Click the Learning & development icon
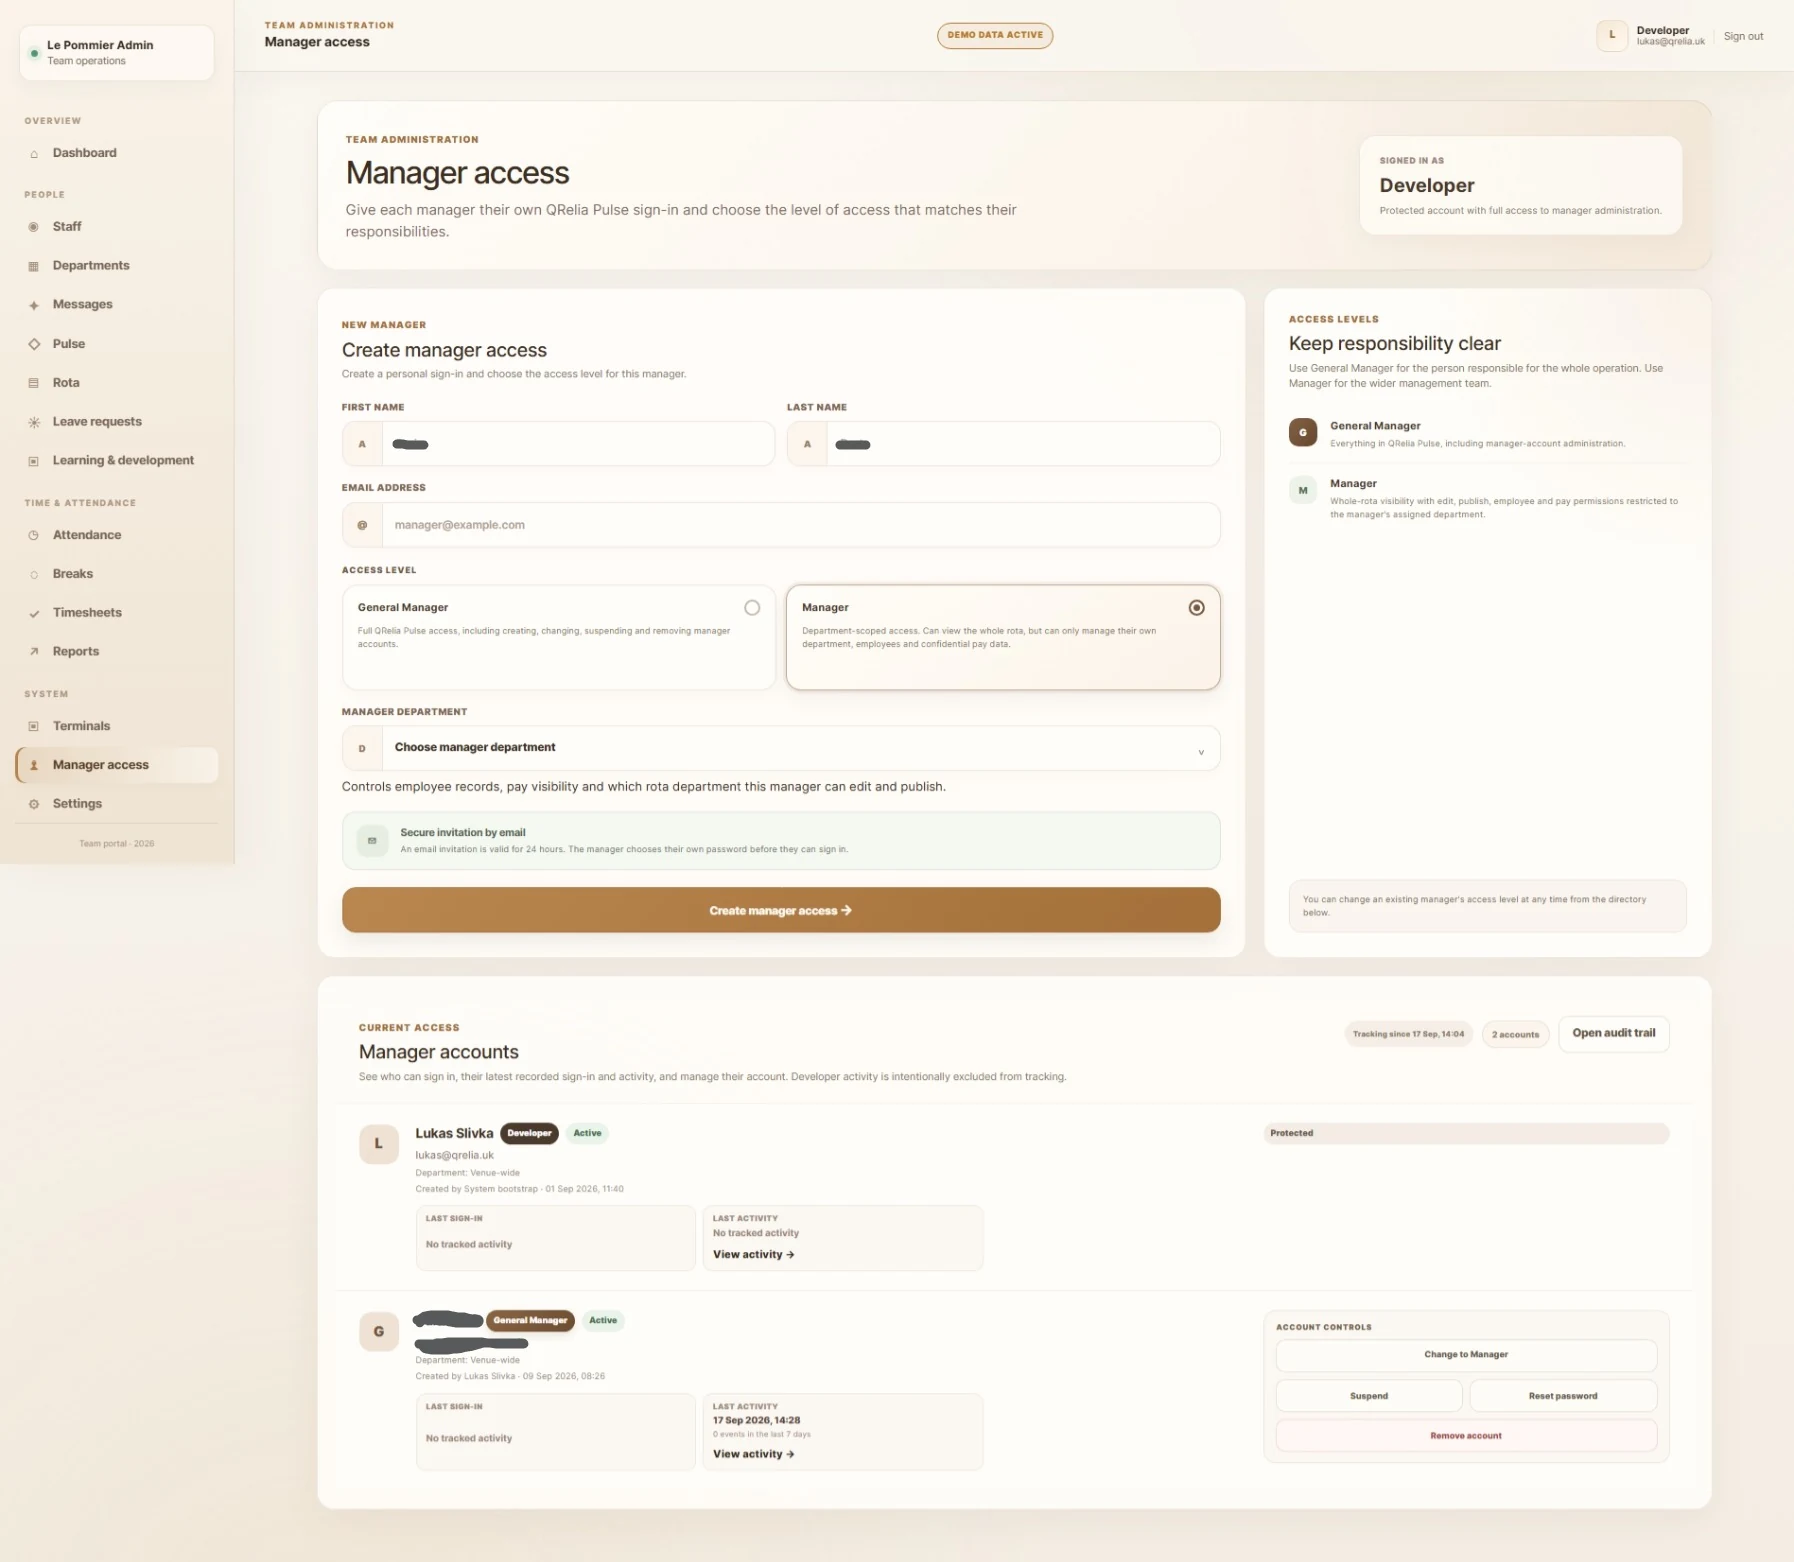Image resolution: width=1794 pixels, height=1562 pixels. 34,461
